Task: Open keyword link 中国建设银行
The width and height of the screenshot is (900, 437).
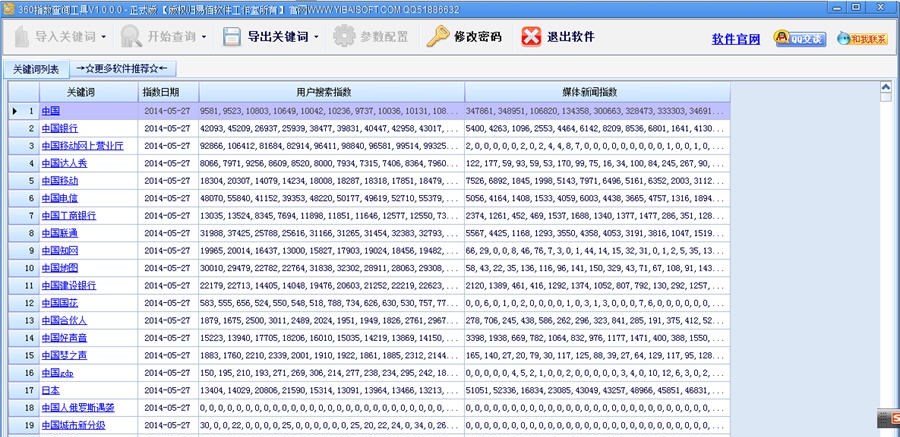Action: point(69,285)
